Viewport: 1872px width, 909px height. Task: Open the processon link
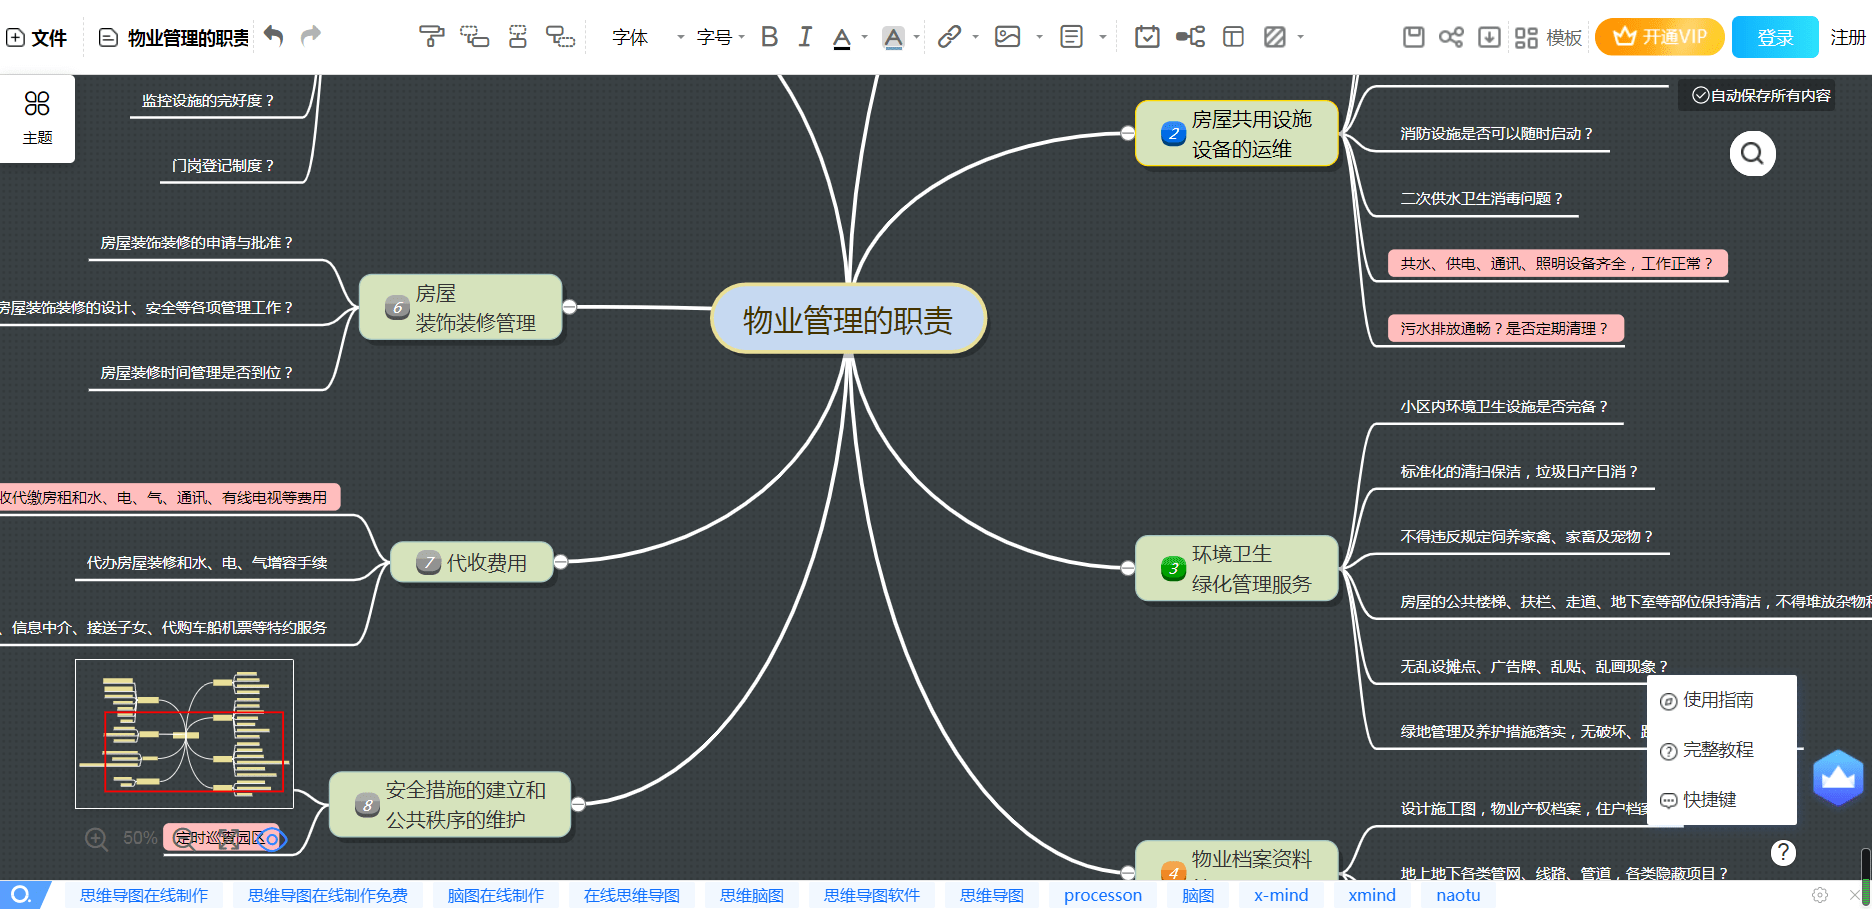click(1103, 895)
